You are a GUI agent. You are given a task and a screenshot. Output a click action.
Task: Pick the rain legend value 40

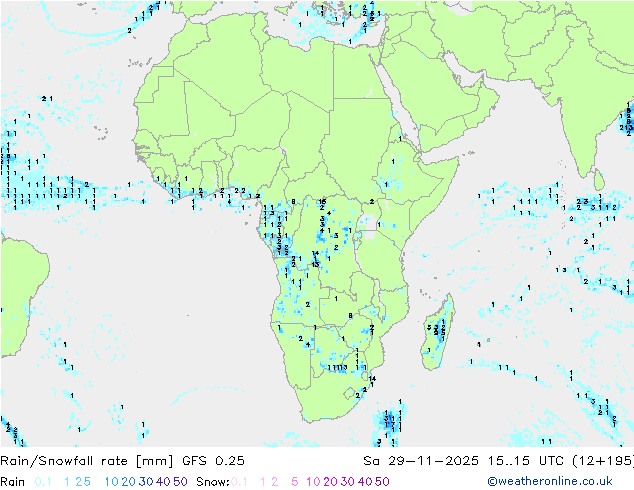[163, 482]
